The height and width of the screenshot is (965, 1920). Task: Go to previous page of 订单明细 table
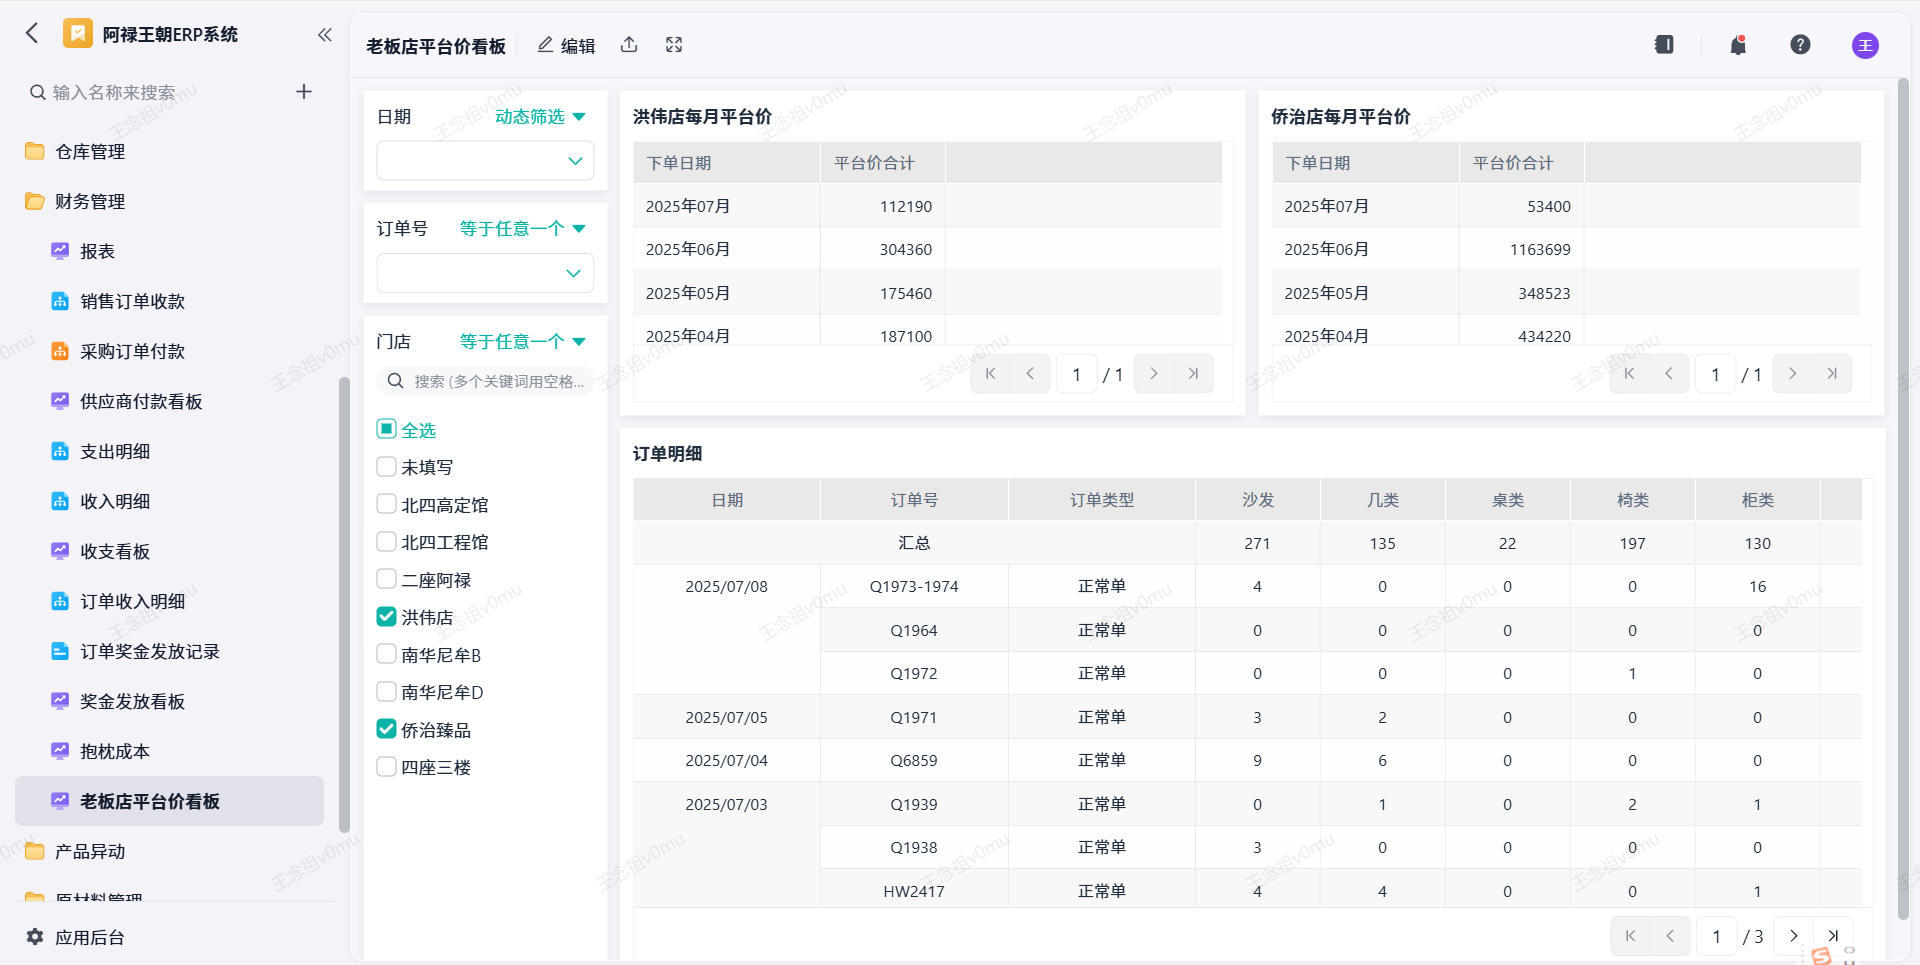point(1670,936)
